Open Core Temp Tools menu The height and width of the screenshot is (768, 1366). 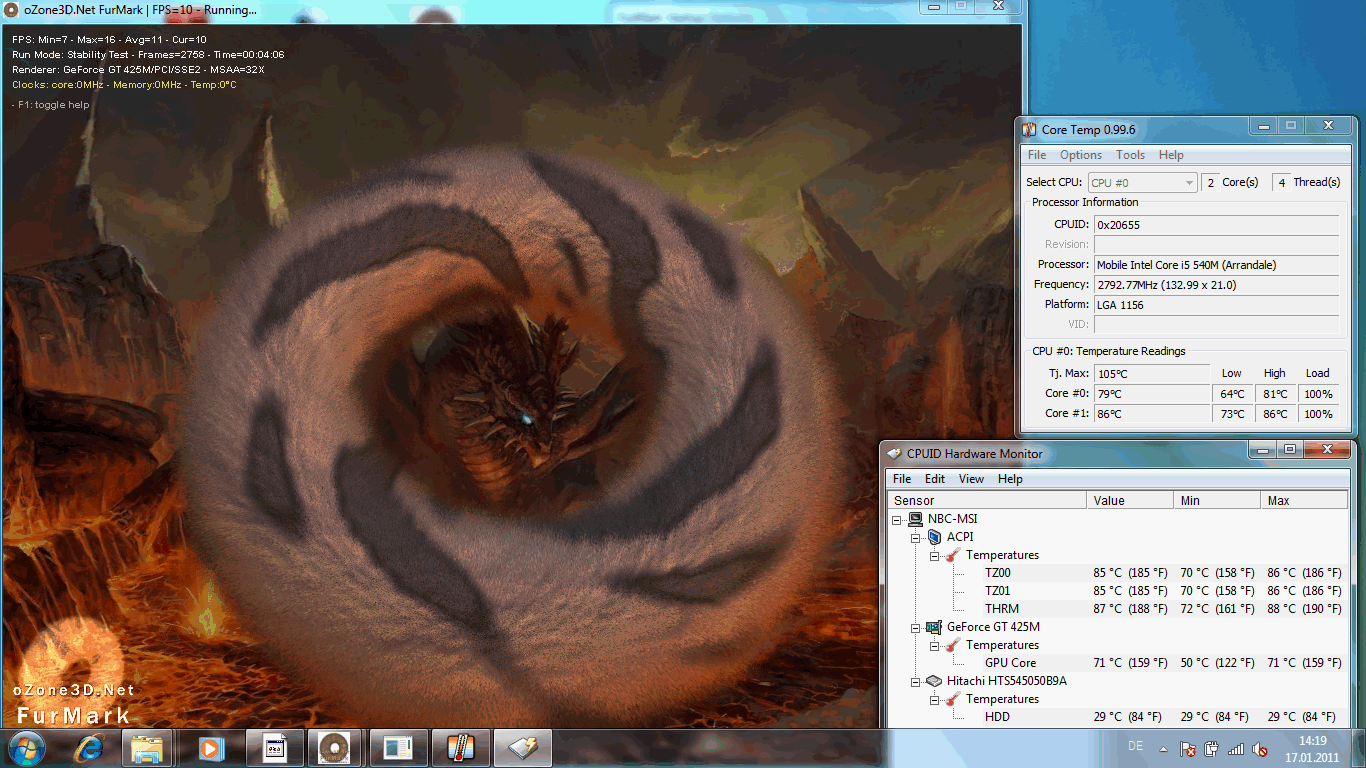tap(1130, 155)
